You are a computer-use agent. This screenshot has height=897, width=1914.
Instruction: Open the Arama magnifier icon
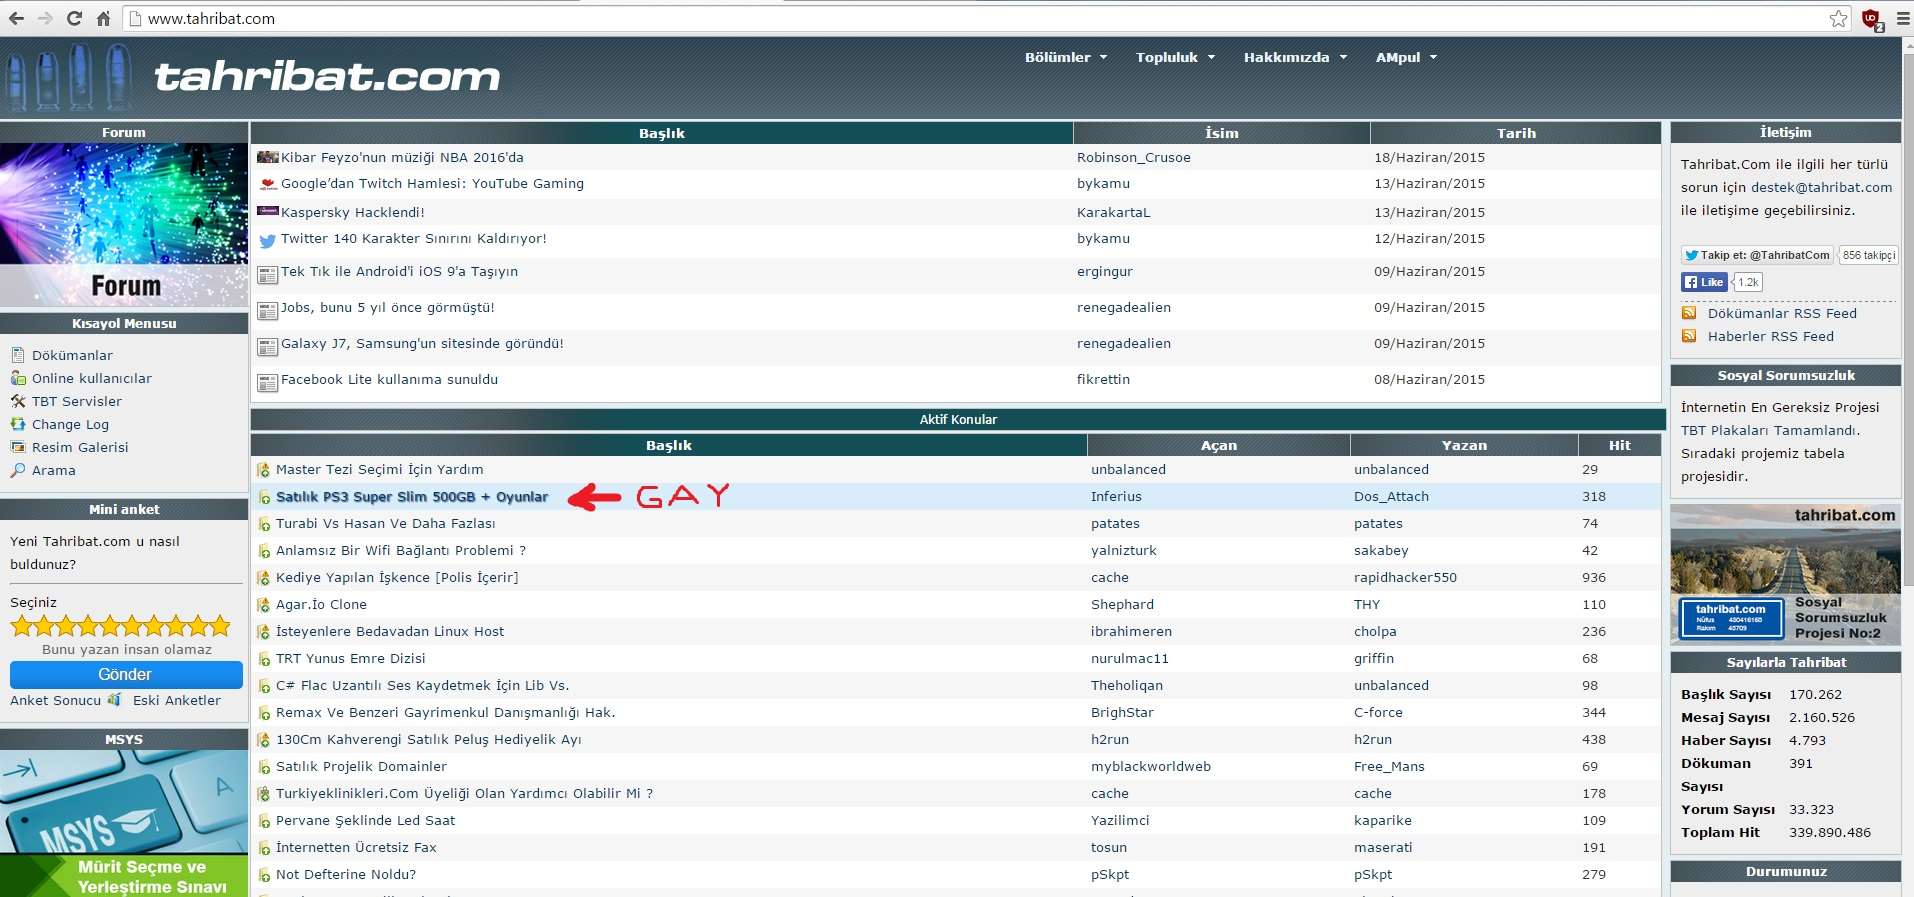[17, 470]
